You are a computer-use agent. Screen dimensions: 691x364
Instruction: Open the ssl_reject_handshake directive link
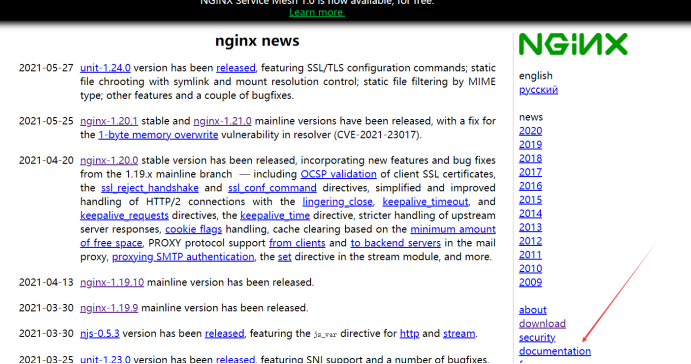(x=150, y=188)
